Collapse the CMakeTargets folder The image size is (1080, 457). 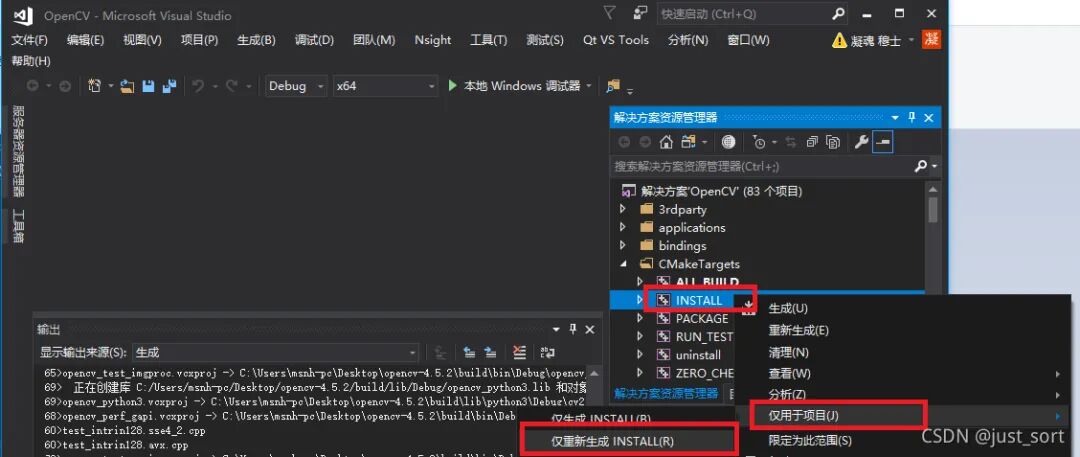tap(623, 263)
